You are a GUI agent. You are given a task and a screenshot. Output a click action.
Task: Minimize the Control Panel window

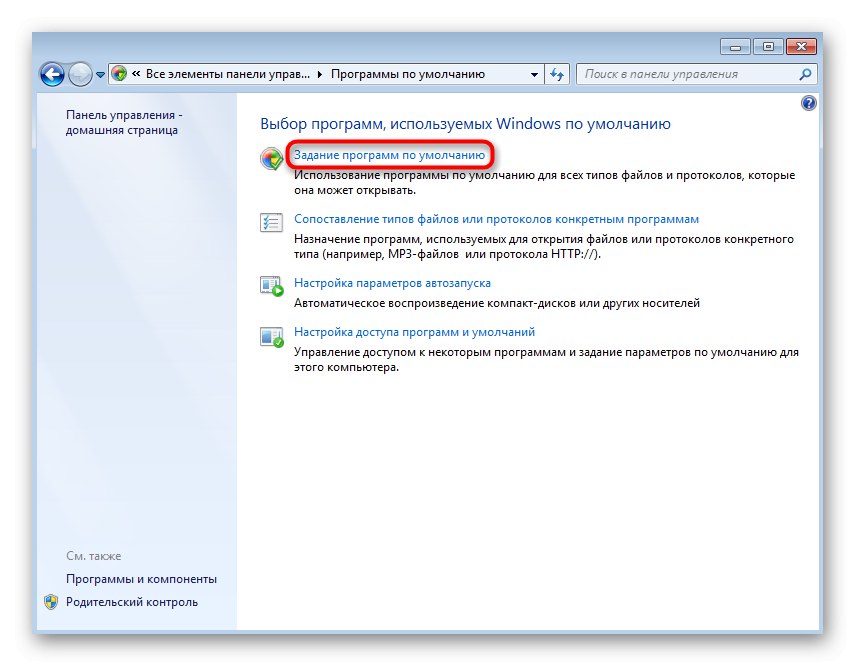(735, 47)
